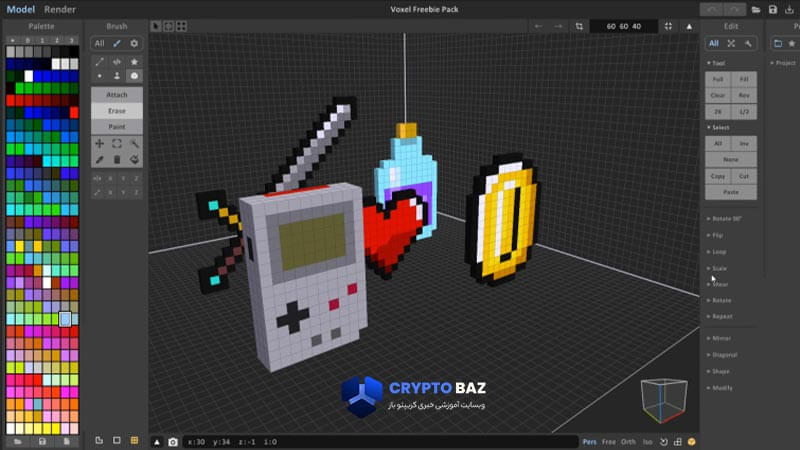This screenshot has height=450, width=800.
Task: Expand the Rotate 90° section
Action: coord(724,218)
